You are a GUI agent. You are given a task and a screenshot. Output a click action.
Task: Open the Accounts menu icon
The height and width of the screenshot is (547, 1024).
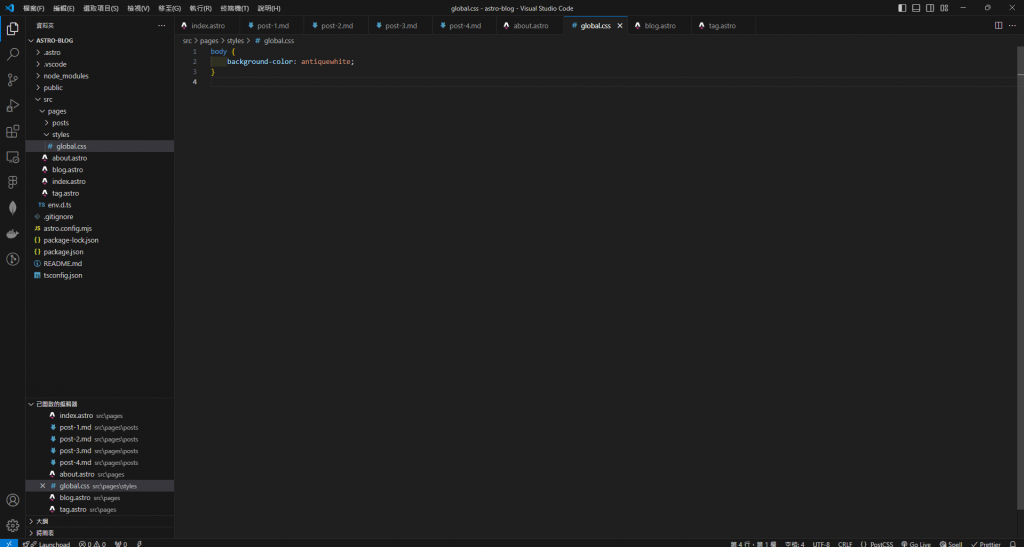pos(12,500)
